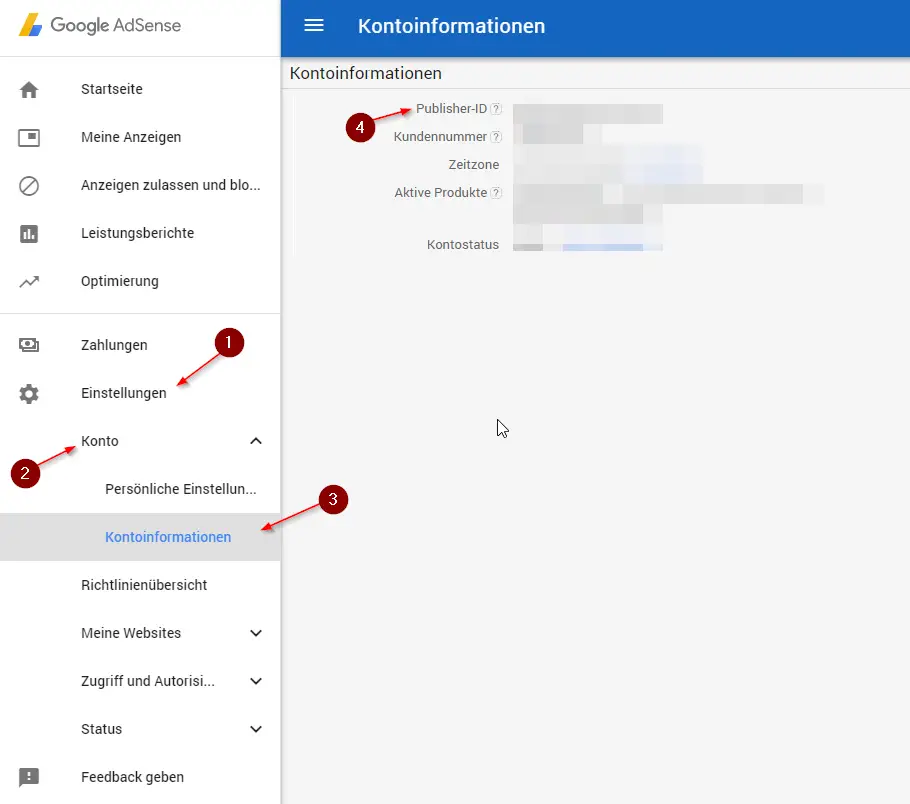The image size is (910, 804).
Task: Click the Optimierung trend icon
Action: tap(29, 282)
